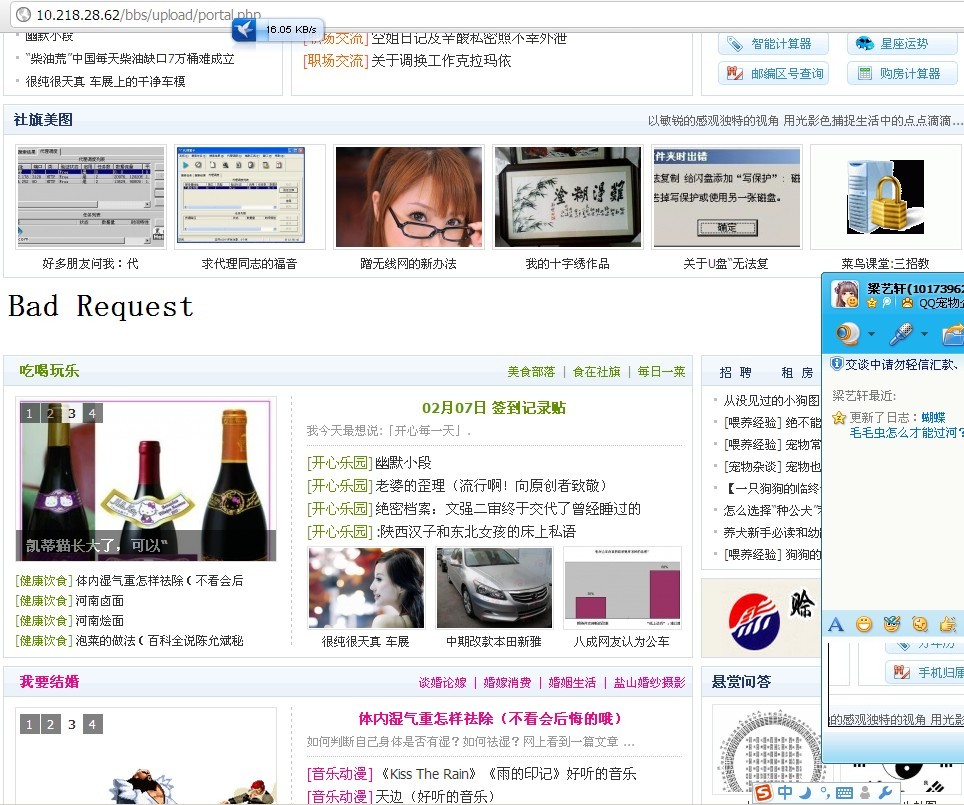Open the smiley emoticon picker in chat

coord(864,625)
